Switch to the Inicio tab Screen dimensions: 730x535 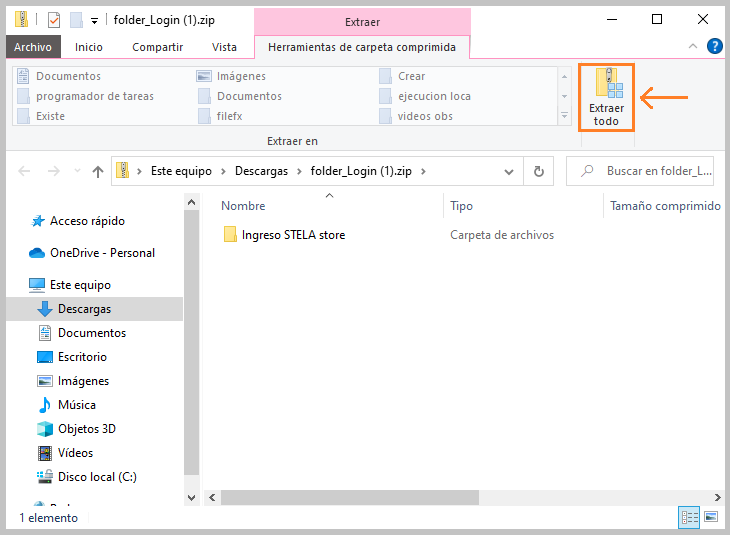point(88,47)
